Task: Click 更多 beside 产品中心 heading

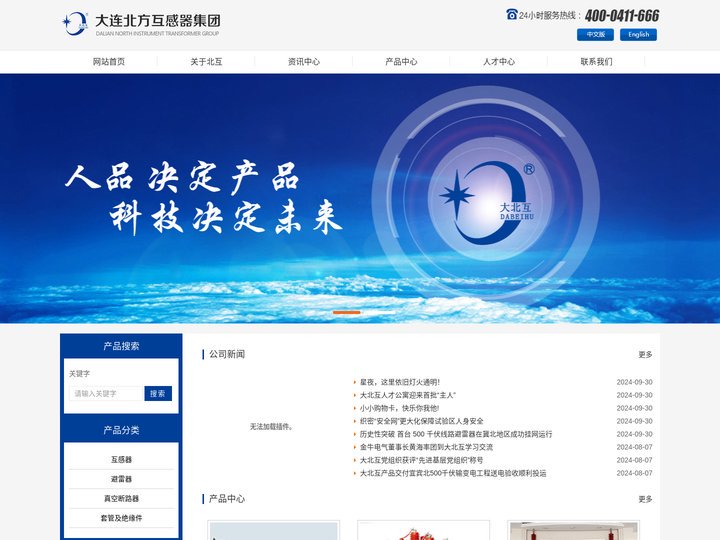Action: [x=645, y=499]
